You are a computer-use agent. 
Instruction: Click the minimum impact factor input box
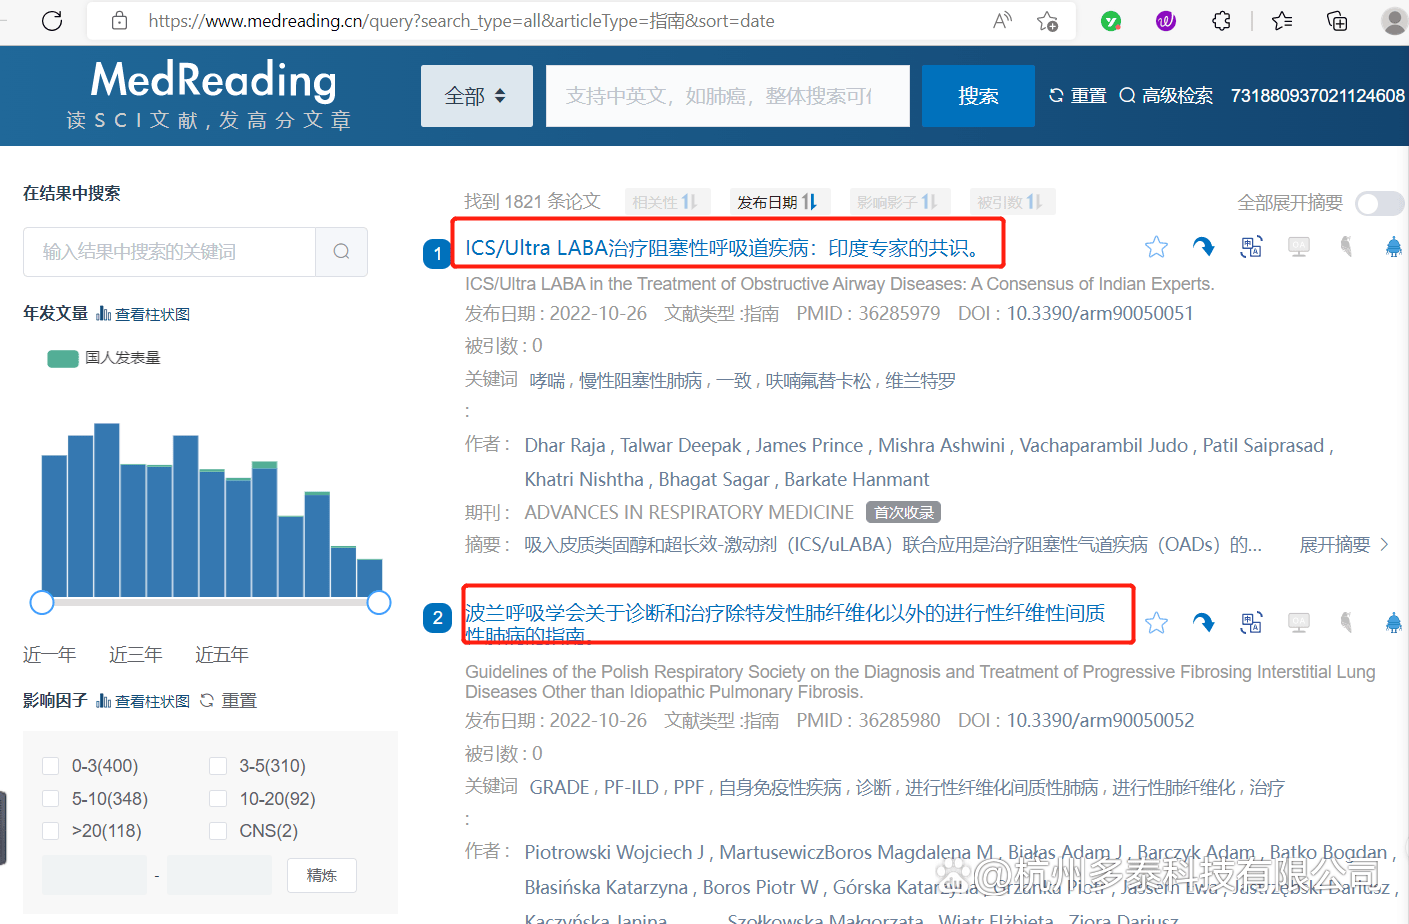pos(94,875)
